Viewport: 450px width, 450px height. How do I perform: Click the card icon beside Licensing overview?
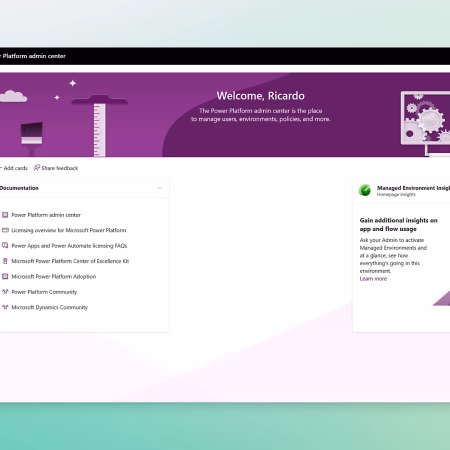click(5, 230)
